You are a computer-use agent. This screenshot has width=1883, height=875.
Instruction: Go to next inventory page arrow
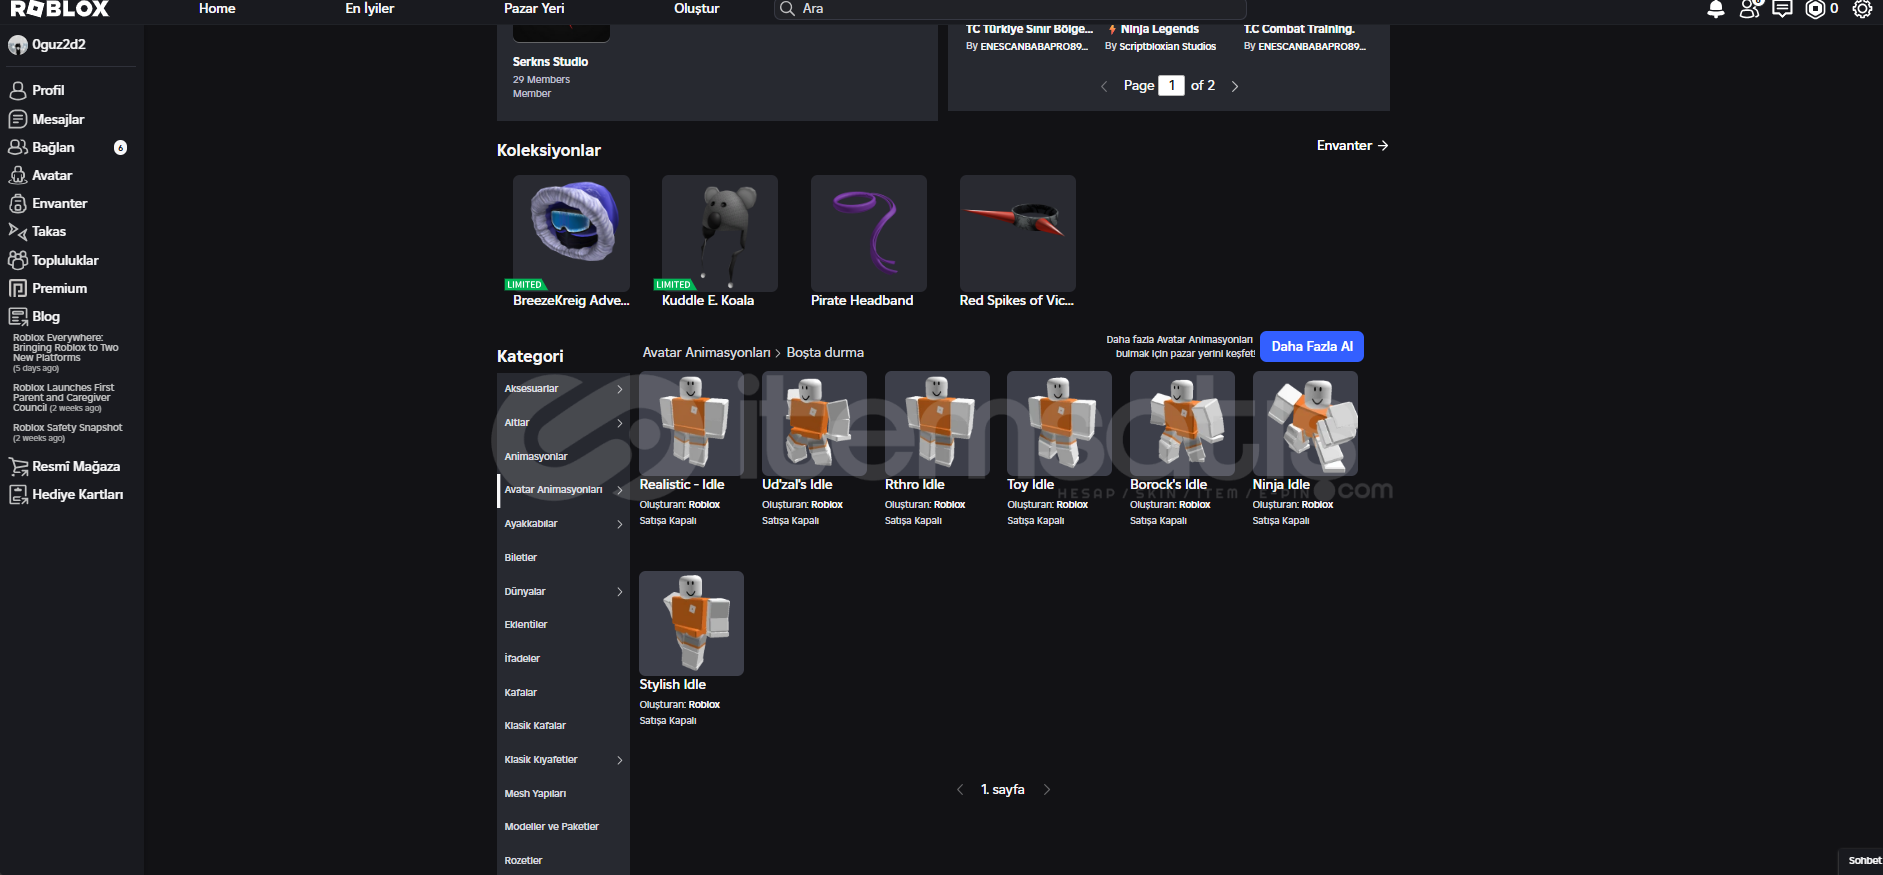pos(1047,790)
